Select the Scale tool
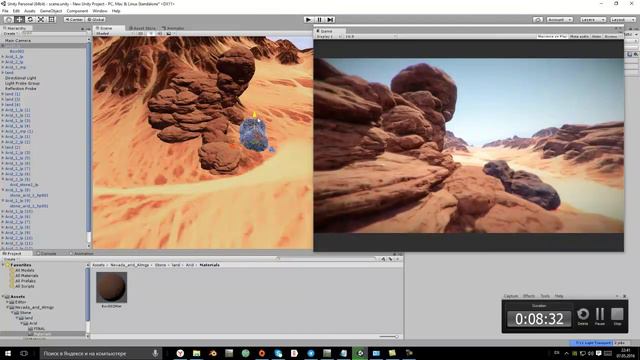 [x=41, y=20]
